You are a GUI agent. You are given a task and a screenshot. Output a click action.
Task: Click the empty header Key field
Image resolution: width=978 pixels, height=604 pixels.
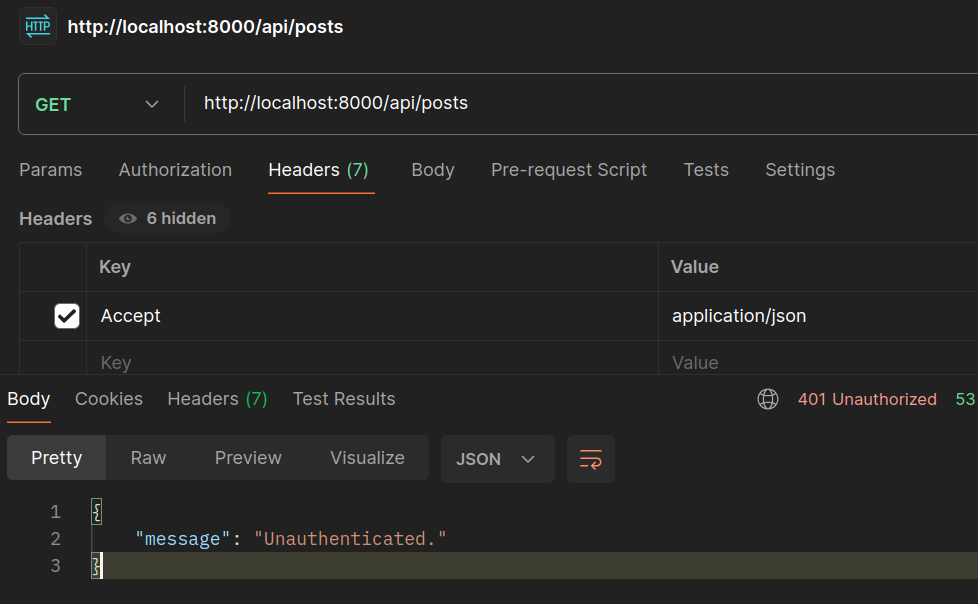click(x=370, y=362)
